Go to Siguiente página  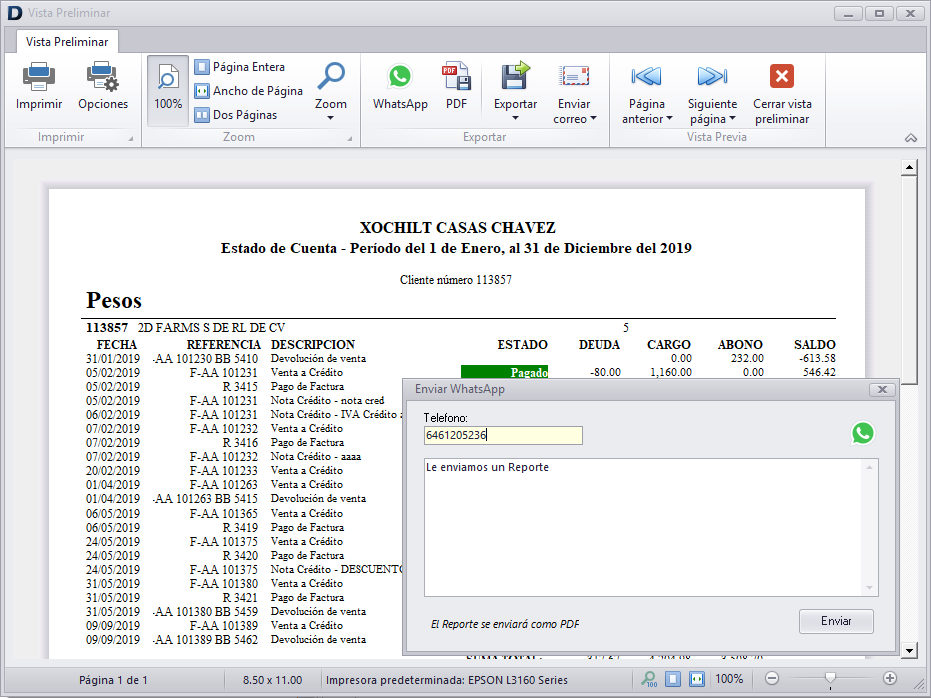(x=712, y=77)
